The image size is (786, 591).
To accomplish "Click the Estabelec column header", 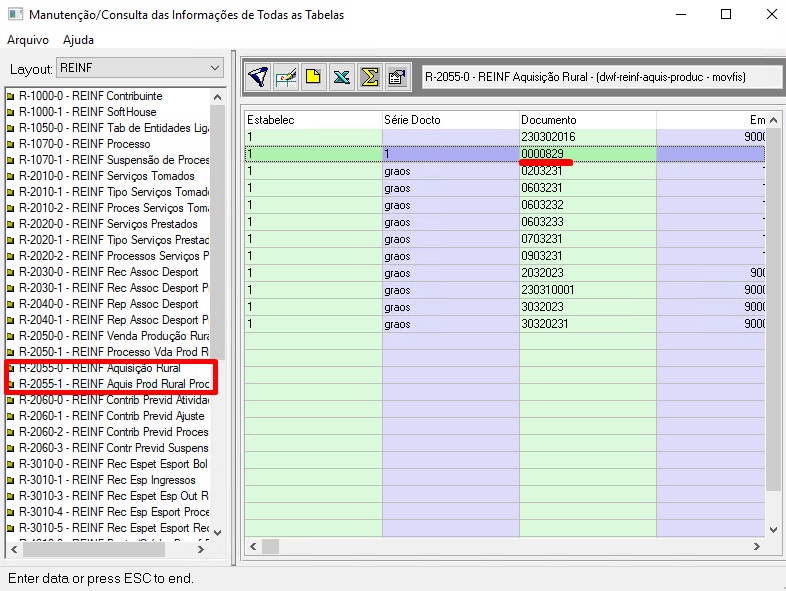I will pyautogui.click(x=313, y=120).
